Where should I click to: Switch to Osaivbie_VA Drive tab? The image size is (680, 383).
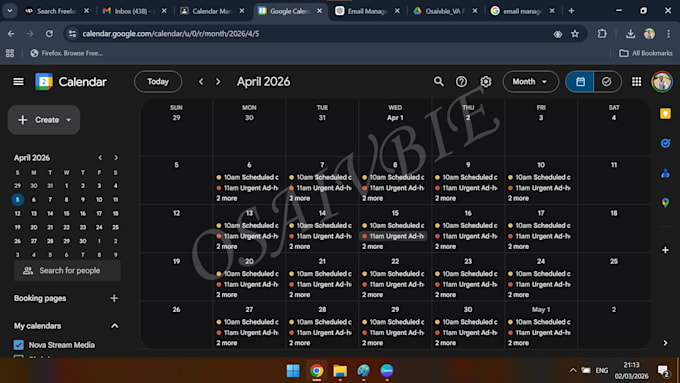[x=445, y=11]
